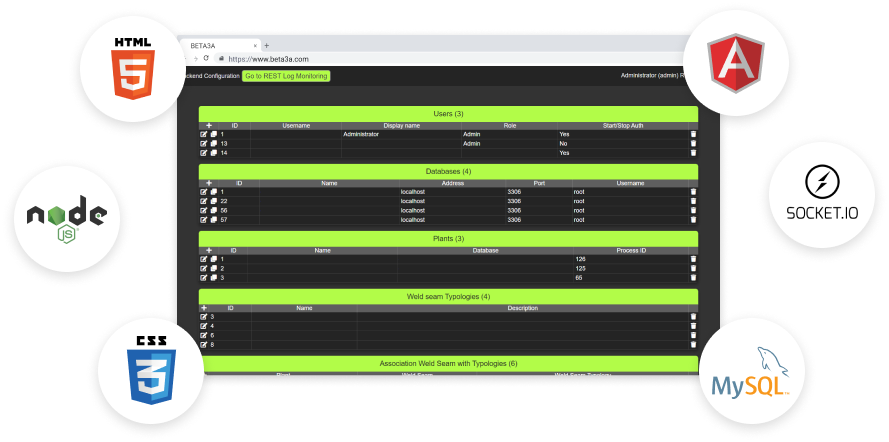Screen dimensions: 889x442
Task: Edit the user with ID 13
Action: pos(204,143)
